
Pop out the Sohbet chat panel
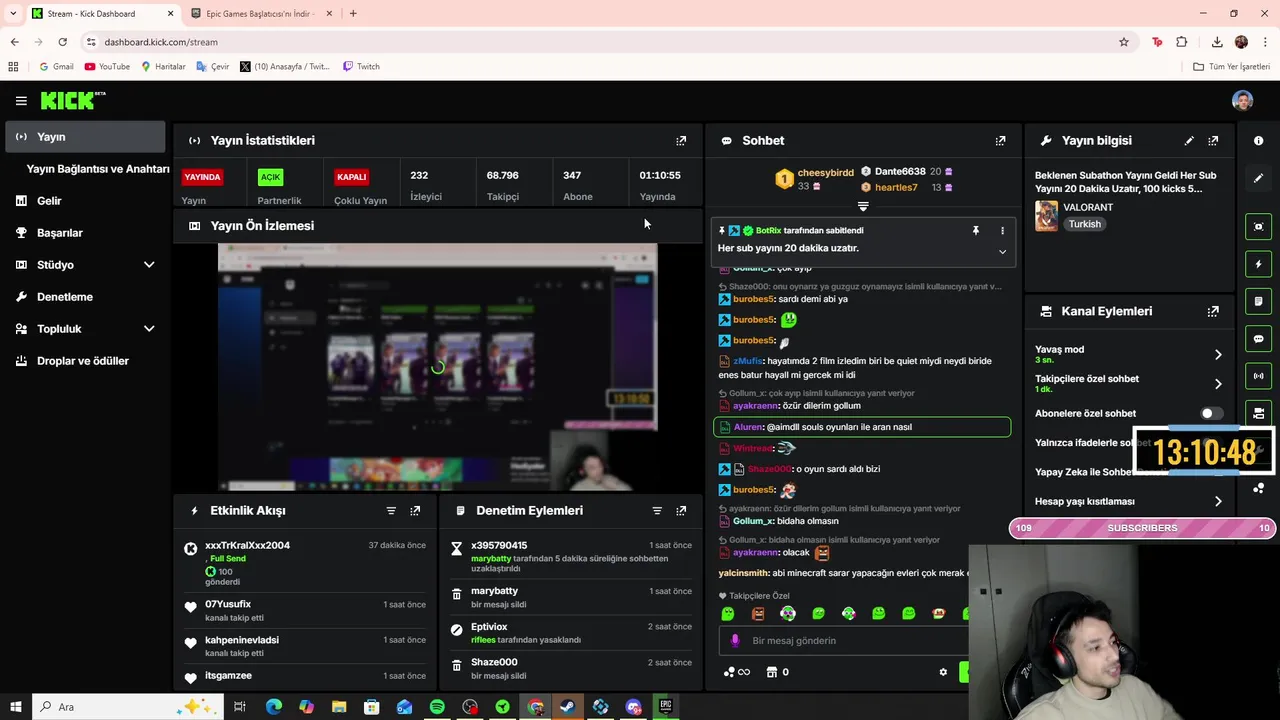click(1000, 141)
